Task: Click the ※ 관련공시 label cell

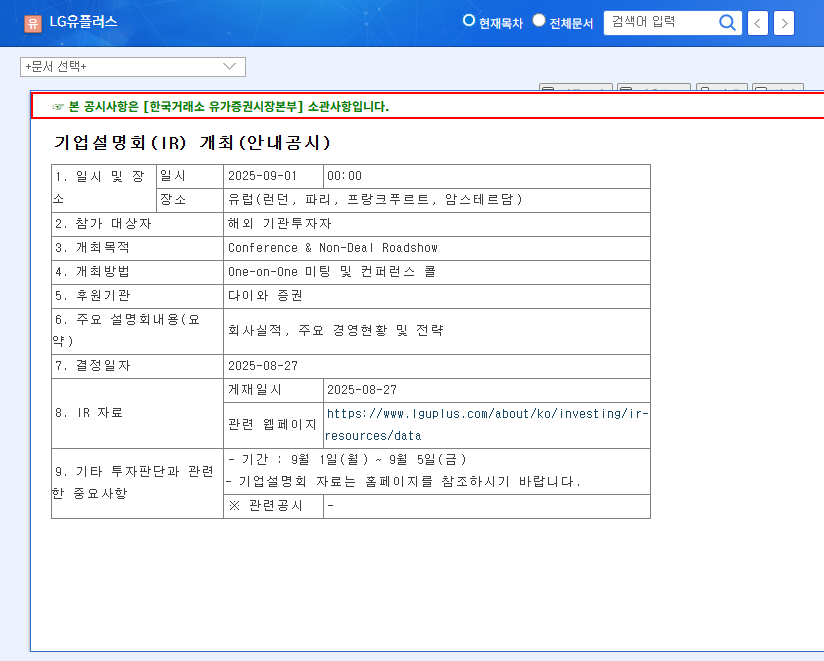Action: [273, 506]
